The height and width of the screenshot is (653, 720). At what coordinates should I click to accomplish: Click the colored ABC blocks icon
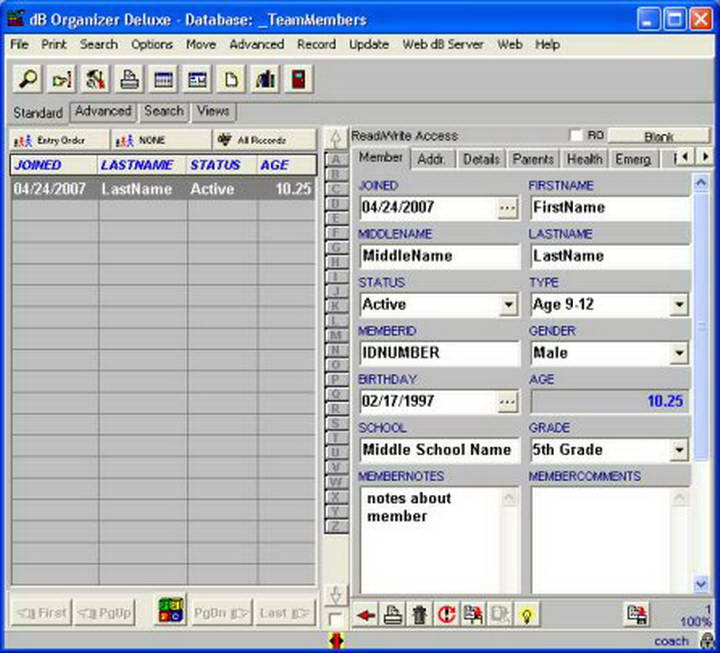click(170, 611)
